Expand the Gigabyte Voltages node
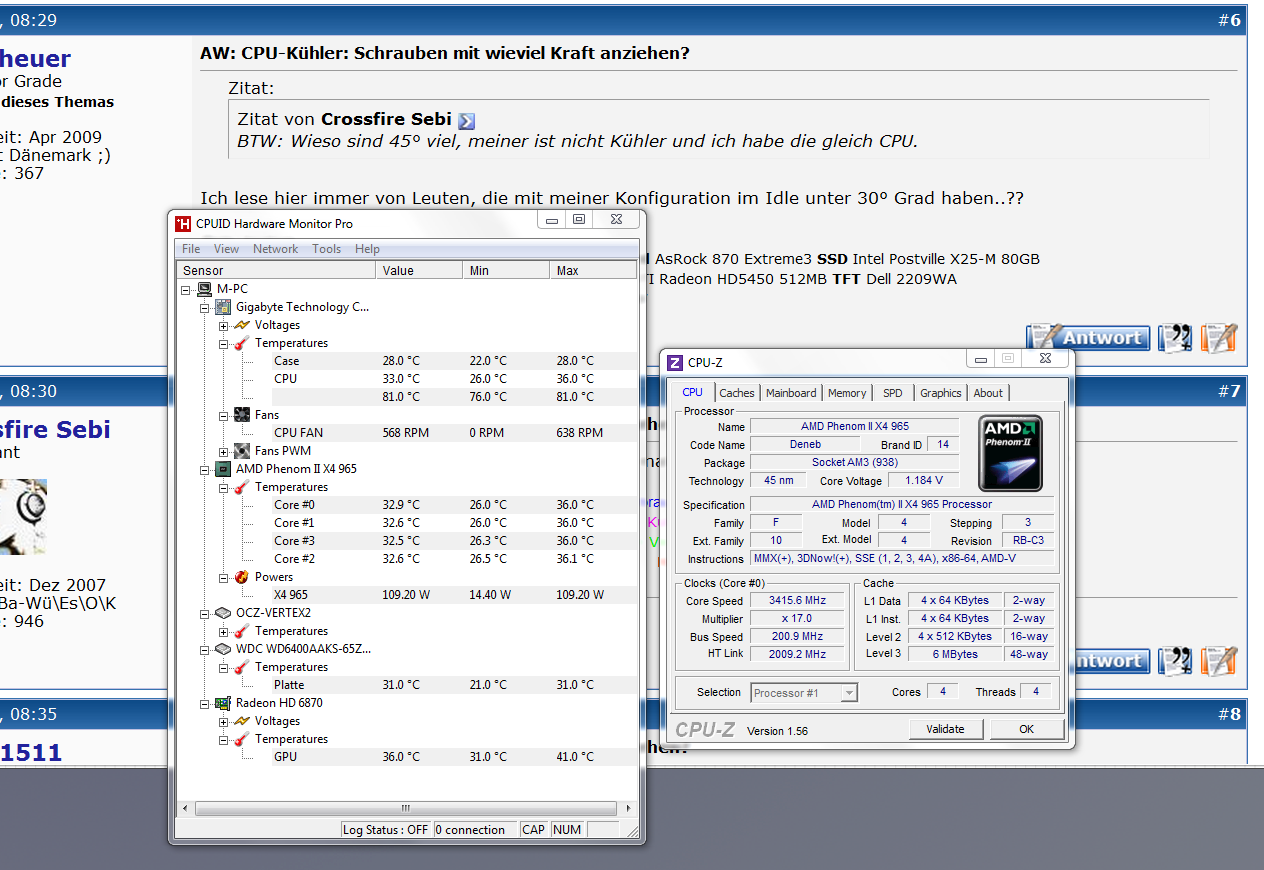This screenshot has height=870, width=1264. click(x=224, y=325)
